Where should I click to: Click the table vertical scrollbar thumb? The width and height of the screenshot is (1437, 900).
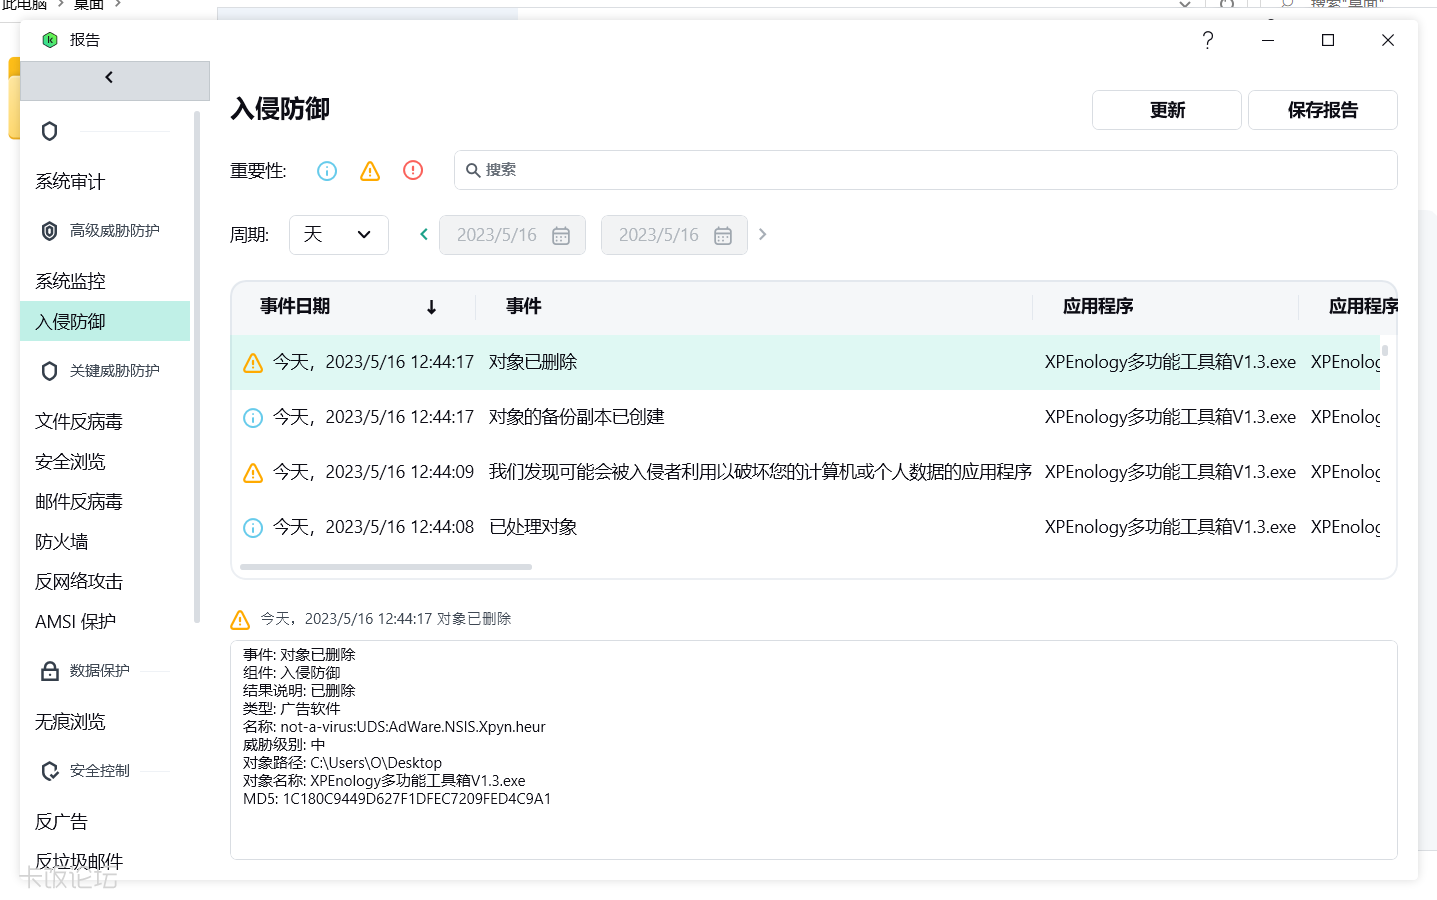[x=1385, y=350]
